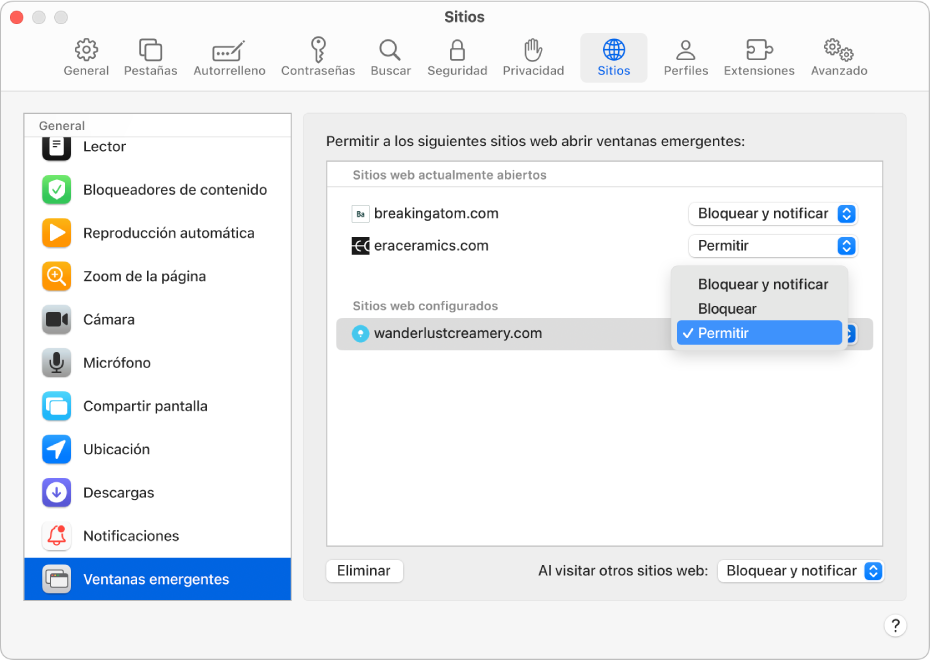Select the Ubicación arrow icon
The image size is (931, 662).
(x=57, y=450)
